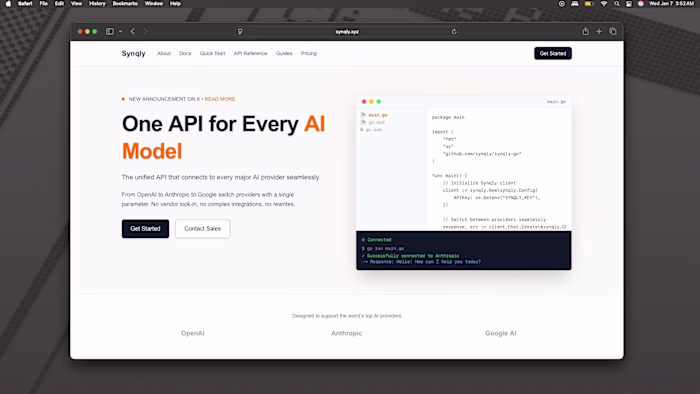Click the main.go title in code window
Image resolution: width=700 pixels, height=394 pixels.
556,102
